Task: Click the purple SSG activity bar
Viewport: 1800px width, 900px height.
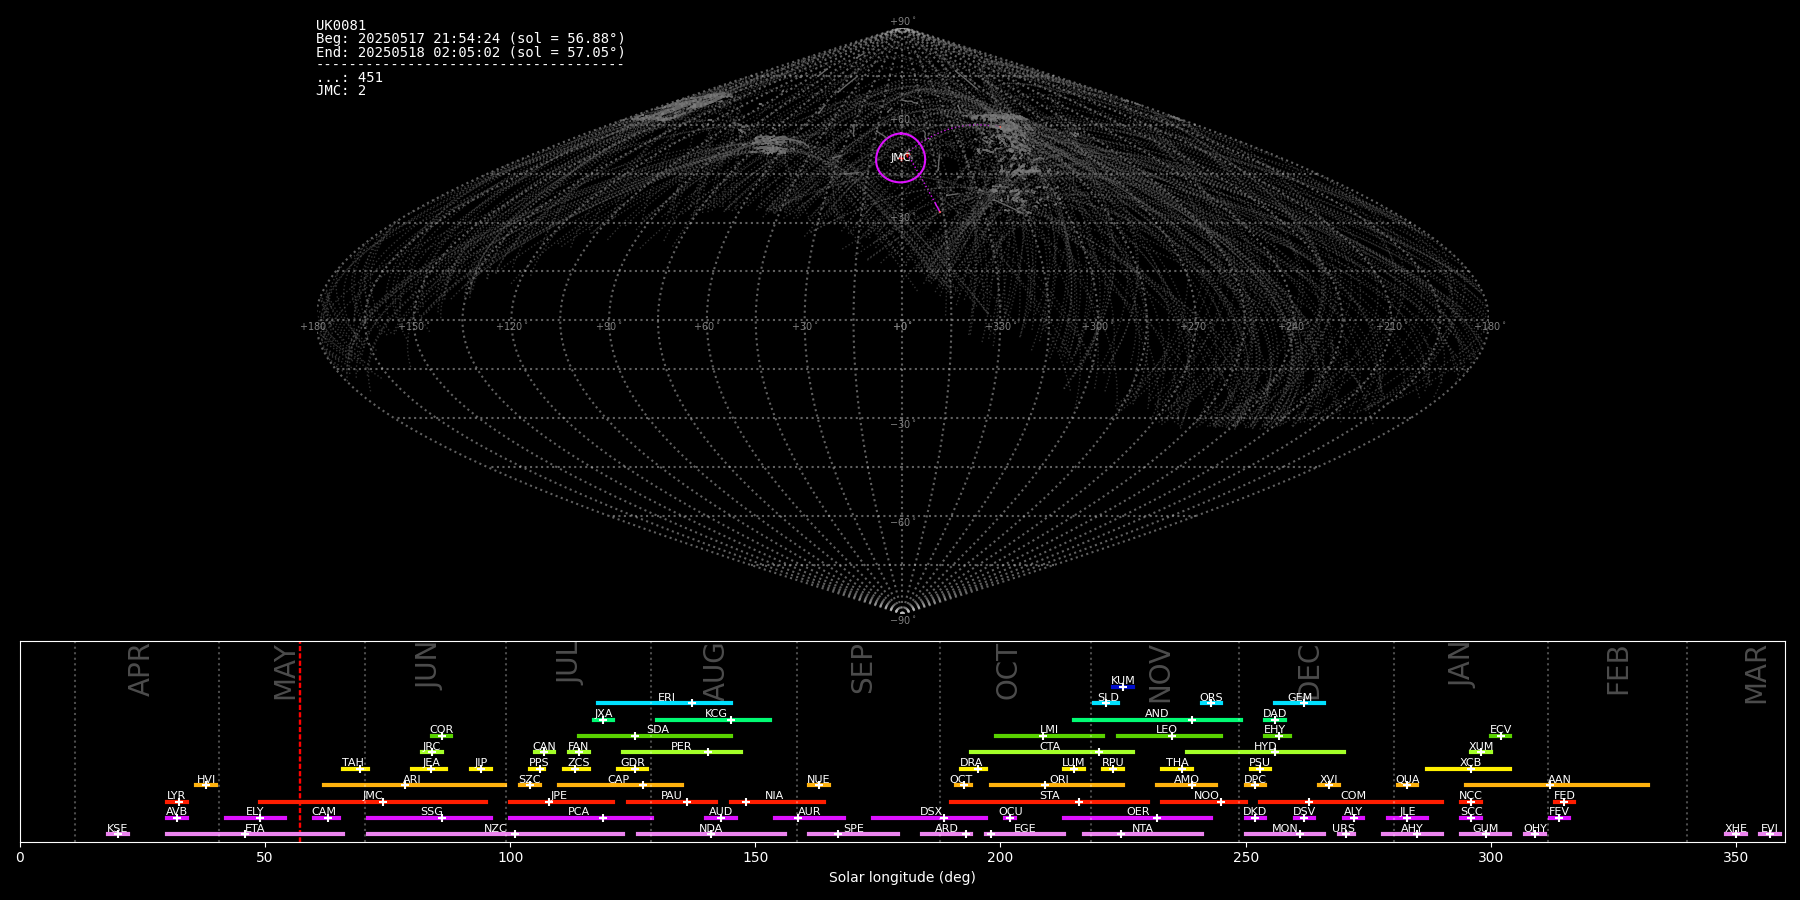Action: pos(429,818)
